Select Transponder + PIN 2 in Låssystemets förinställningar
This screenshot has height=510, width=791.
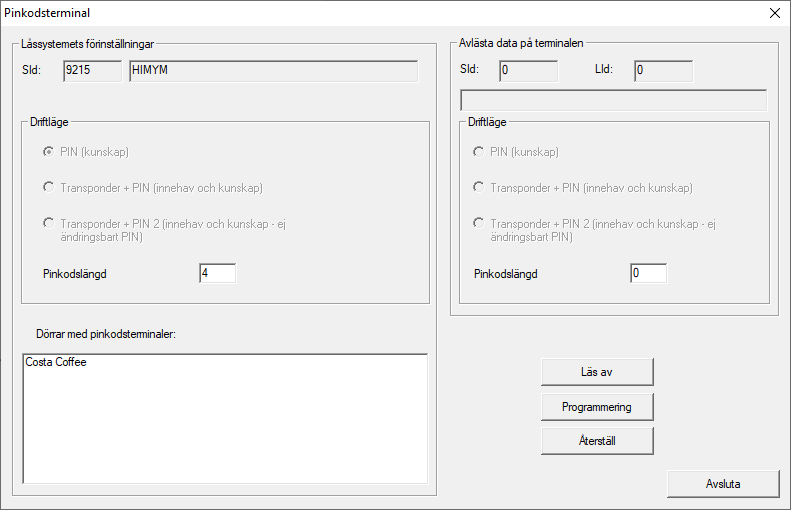pyautogui.click(x=47, y=223)
